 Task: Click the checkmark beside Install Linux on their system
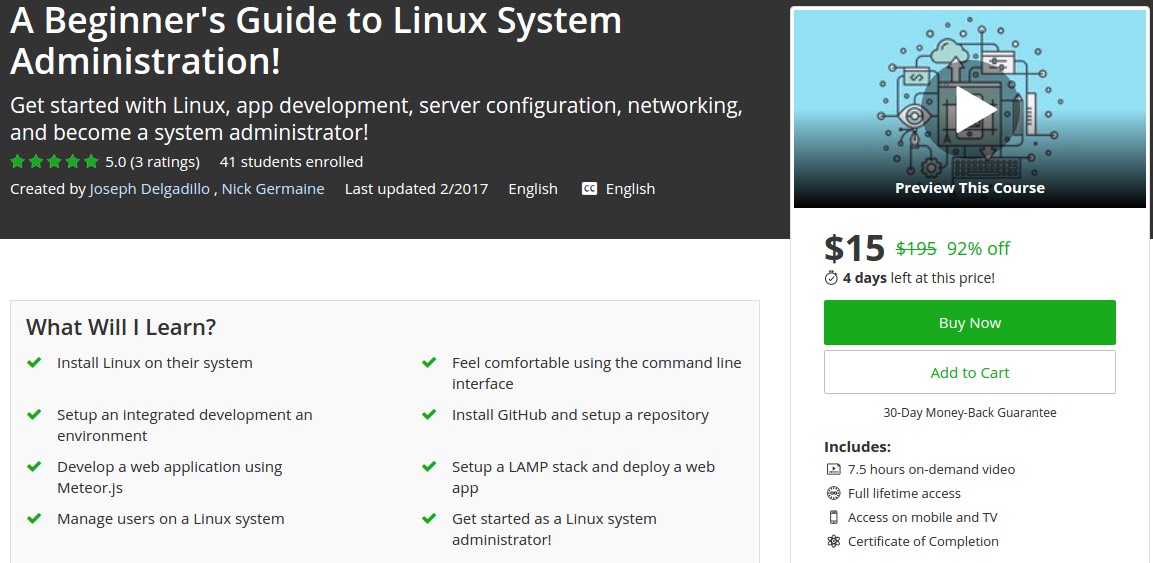[x=34, y=362]
